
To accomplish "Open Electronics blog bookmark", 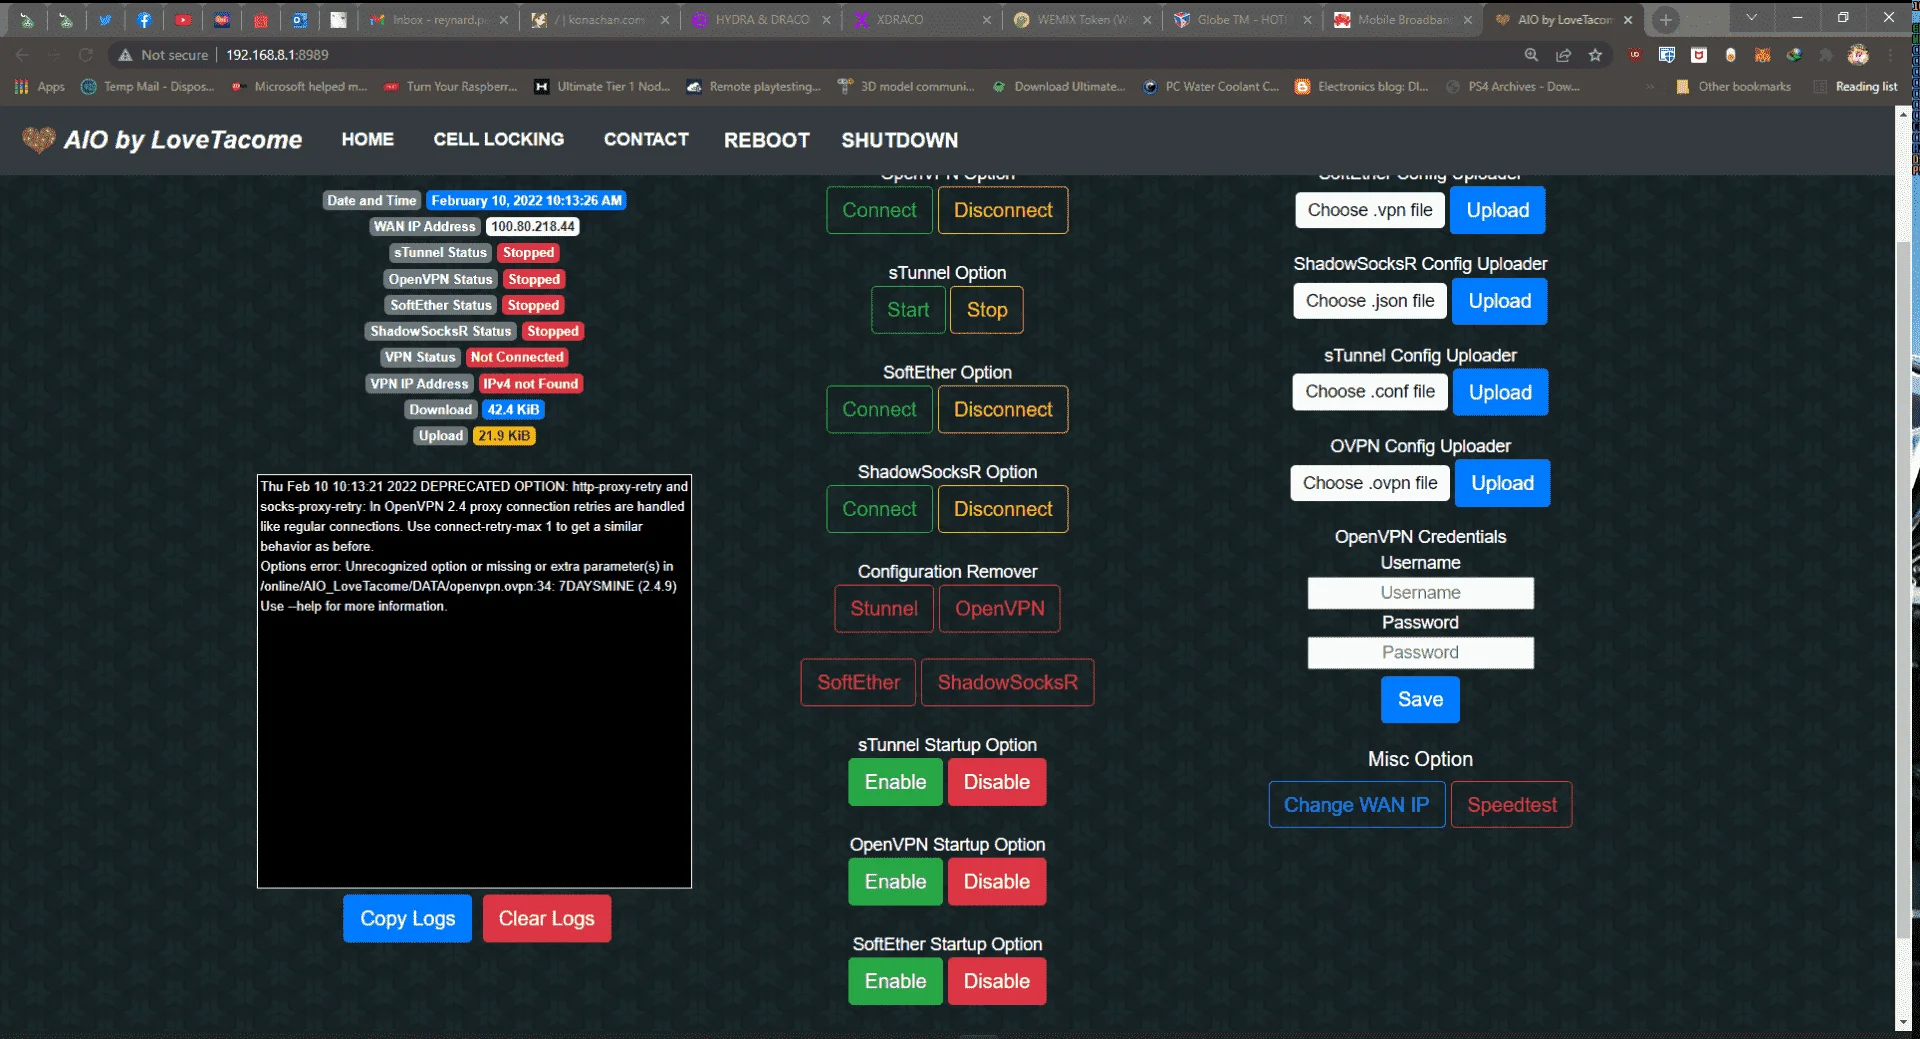I will point(1362,87).
